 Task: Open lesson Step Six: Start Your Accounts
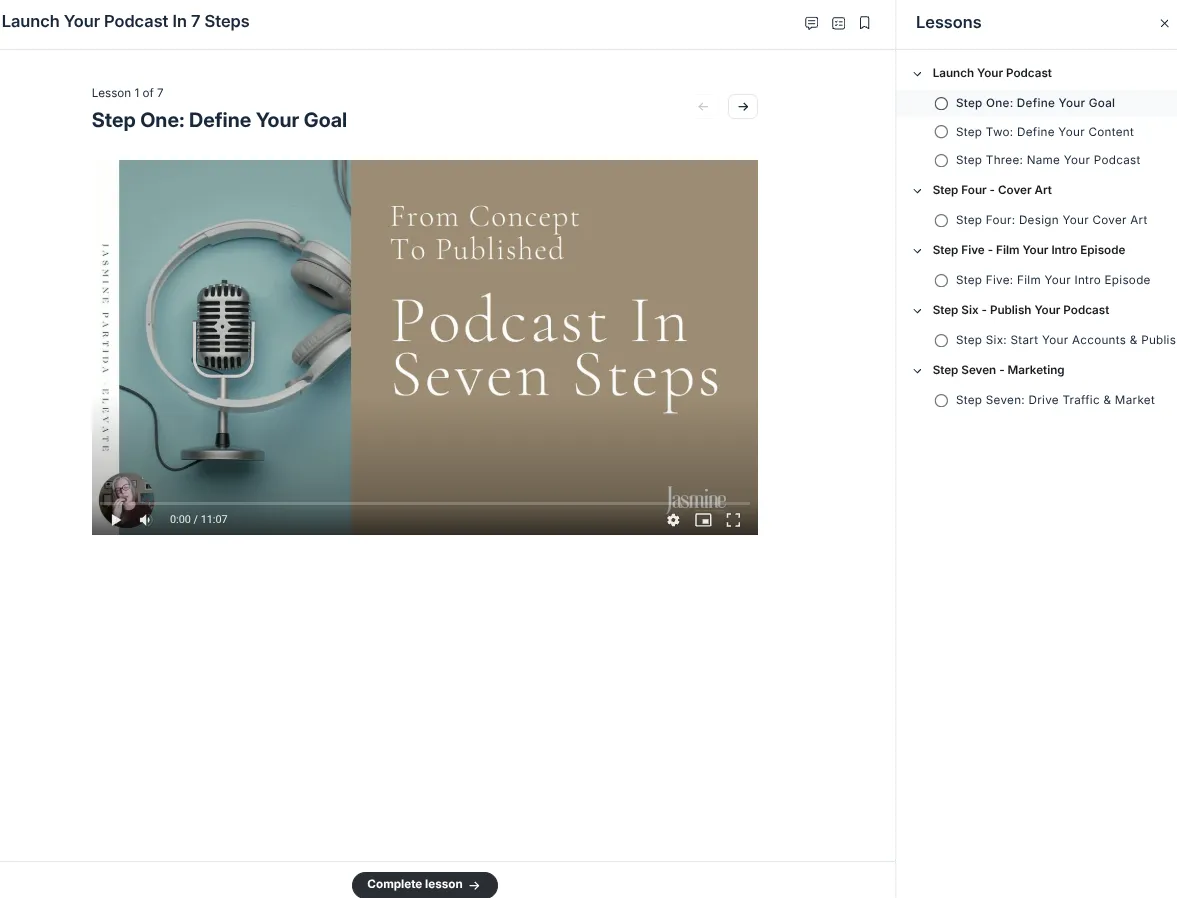[1066, 340]
